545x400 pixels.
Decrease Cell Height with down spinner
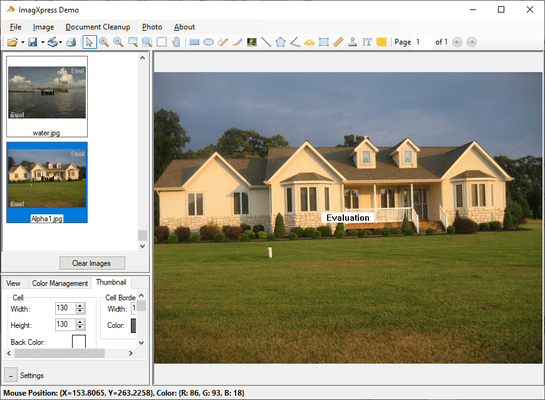pyautogui.click(x=80, y=327)
